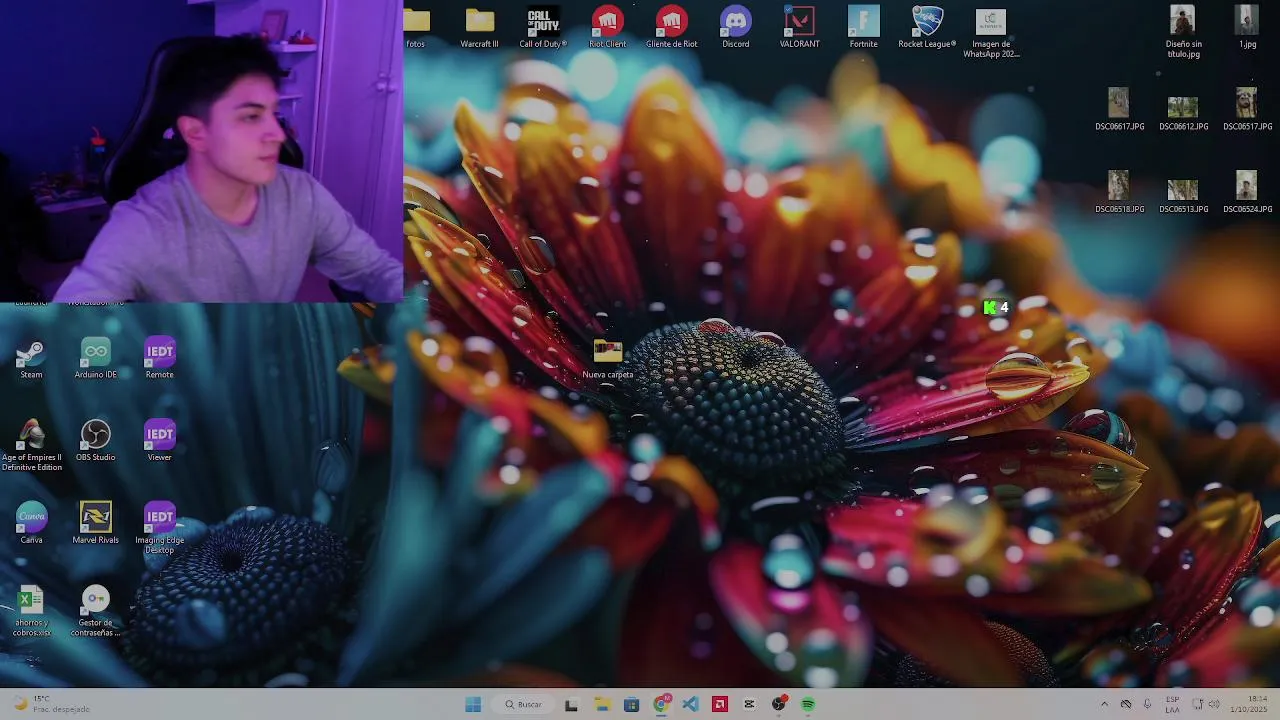Screen dimensions: 1280x720
Task: Click the microphone tray icon
Action: pyautogui.click(x=1147, y=704)
